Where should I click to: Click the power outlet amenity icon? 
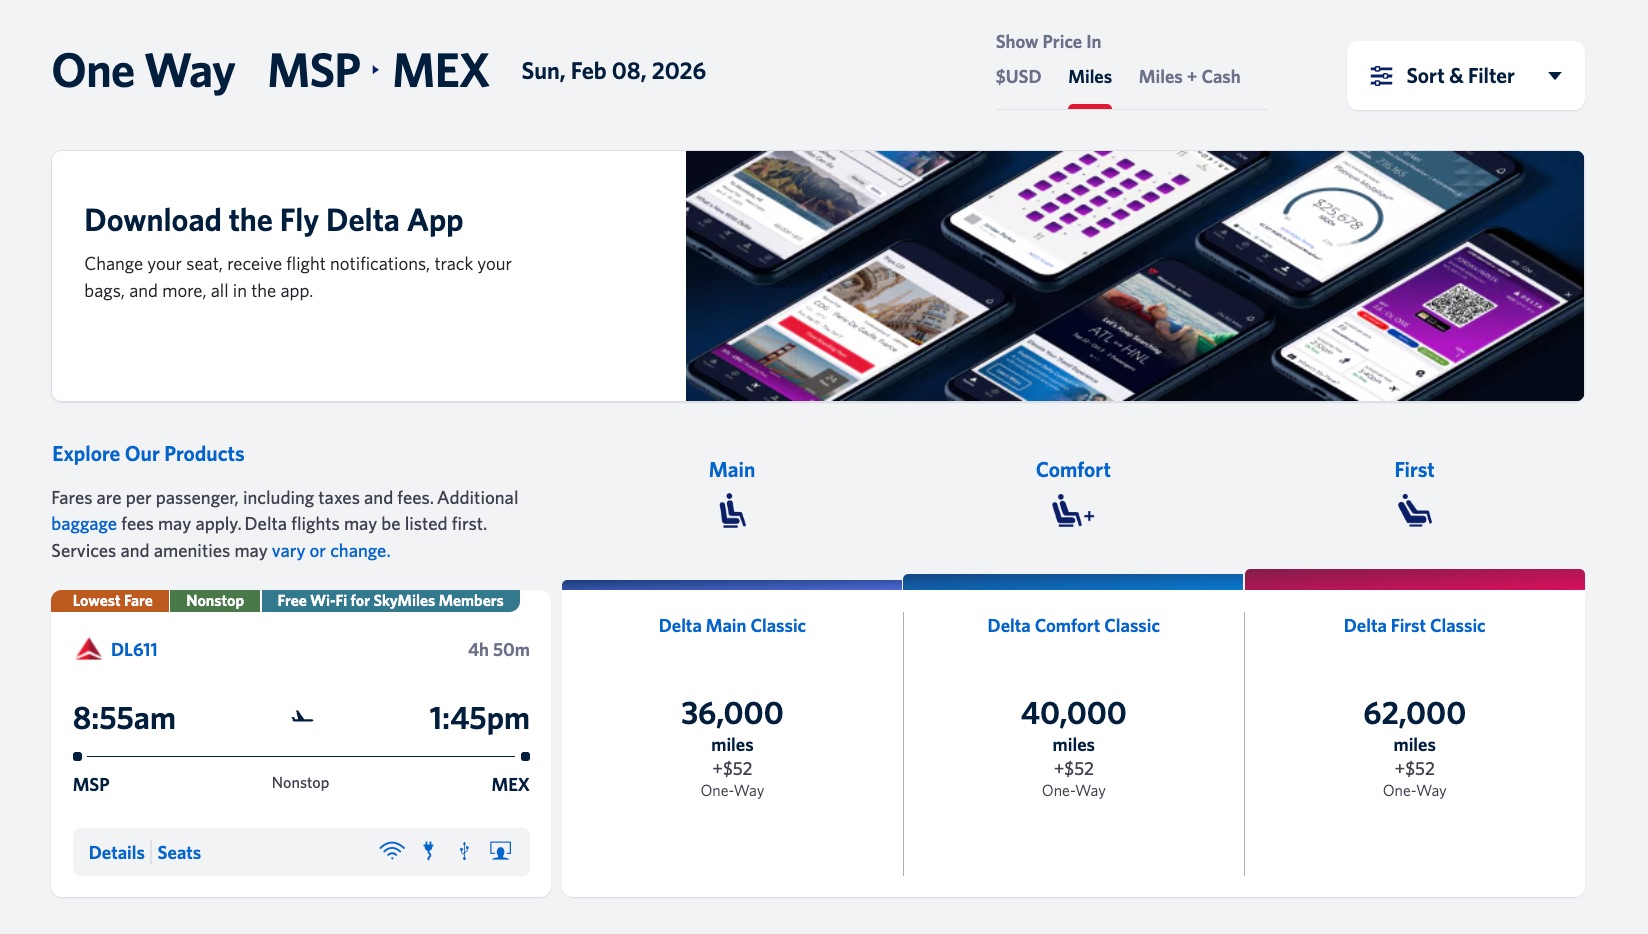tap(428, 851)
